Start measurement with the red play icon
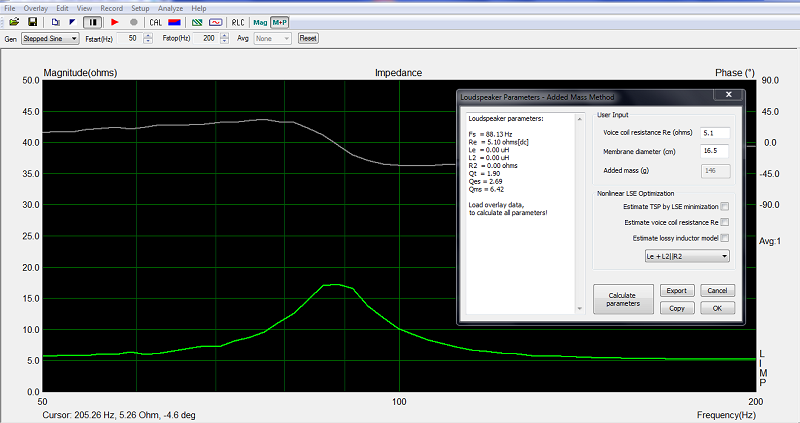 click(115, 22)
